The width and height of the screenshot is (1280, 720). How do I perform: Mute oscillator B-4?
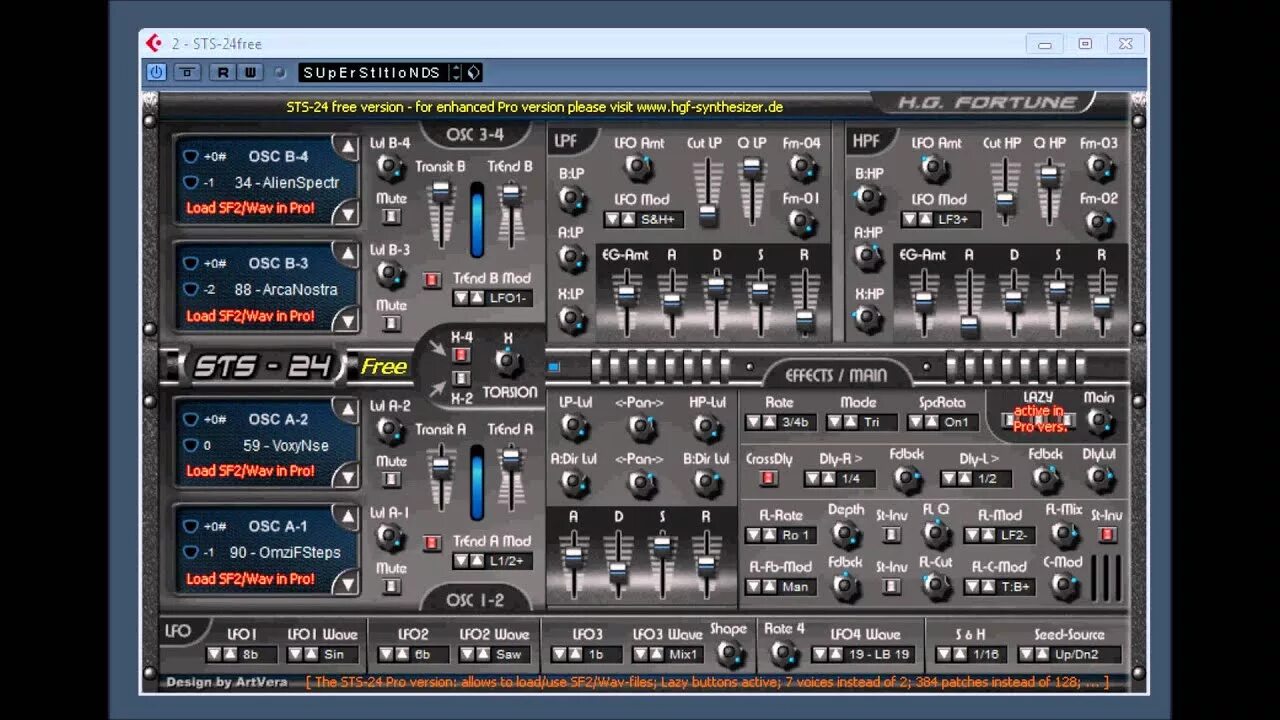(x=391, y=216)
